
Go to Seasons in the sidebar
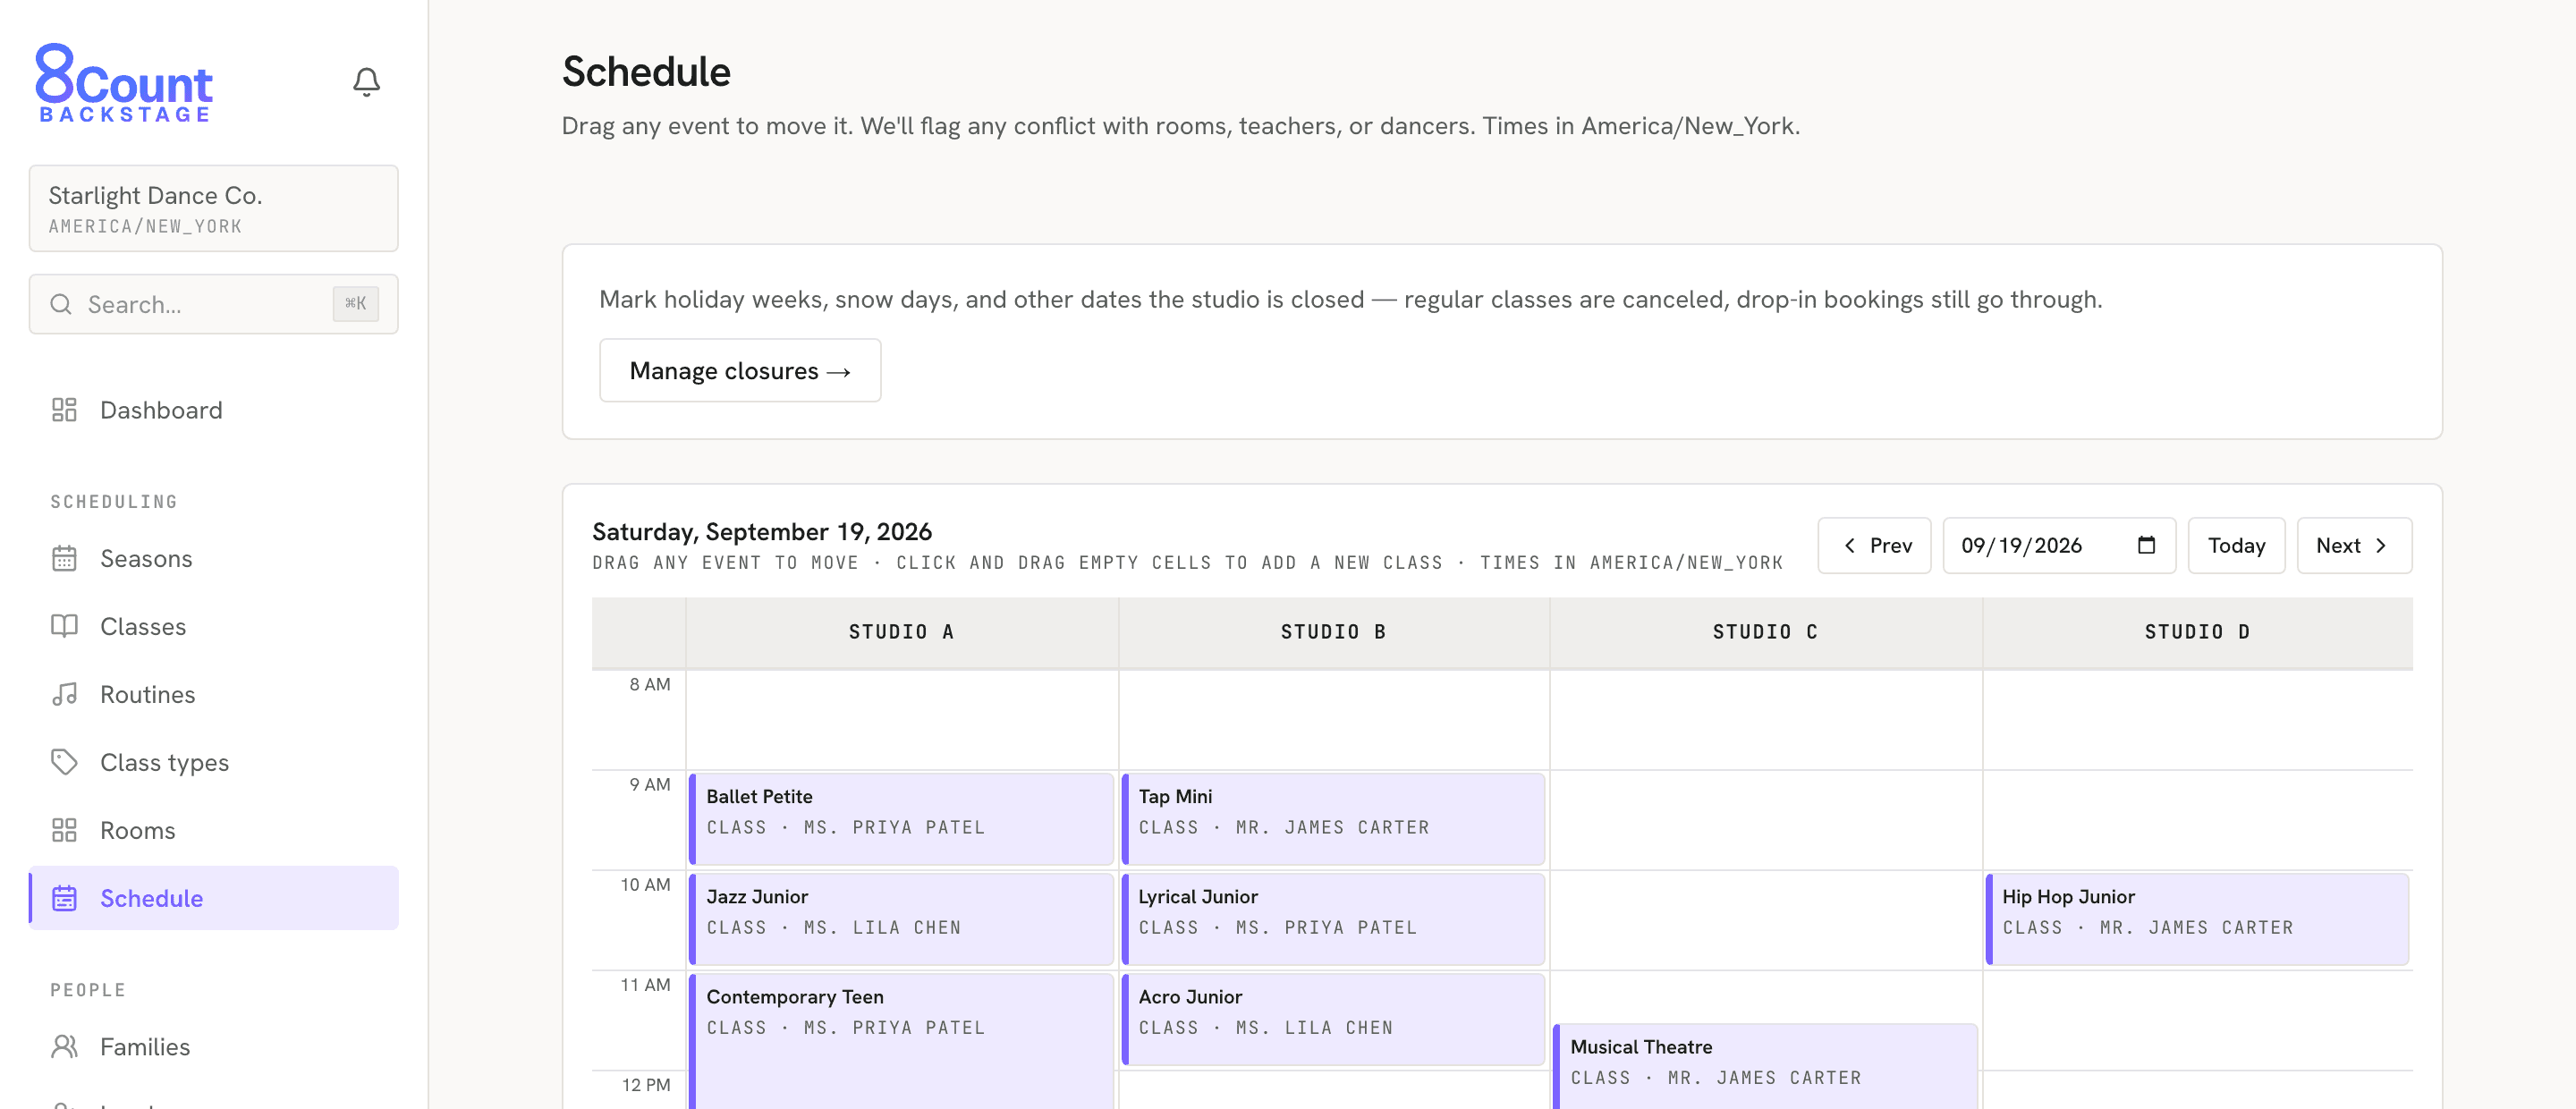[214, 558]
